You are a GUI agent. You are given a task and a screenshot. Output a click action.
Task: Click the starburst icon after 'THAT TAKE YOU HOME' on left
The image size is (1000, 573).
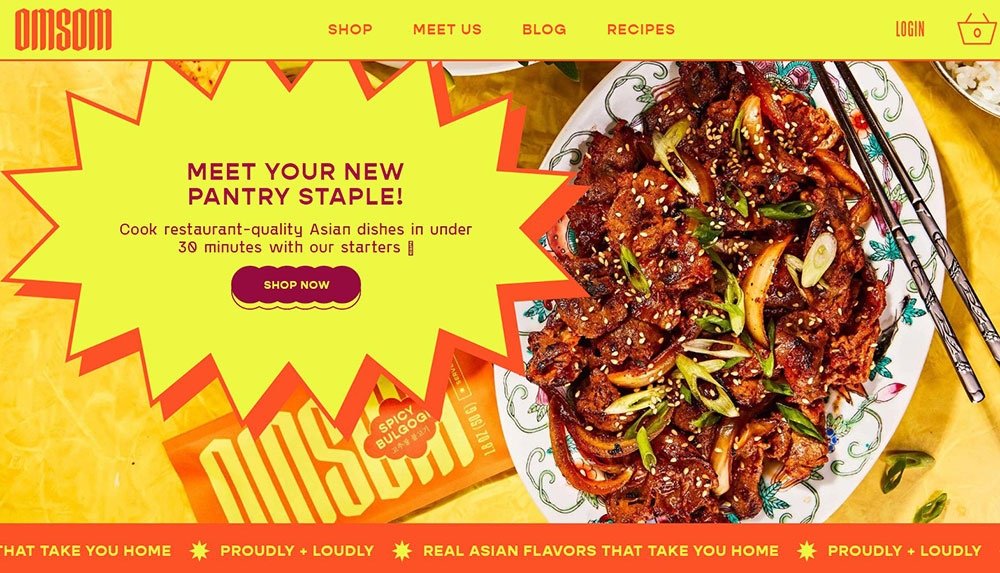(199, 551)
